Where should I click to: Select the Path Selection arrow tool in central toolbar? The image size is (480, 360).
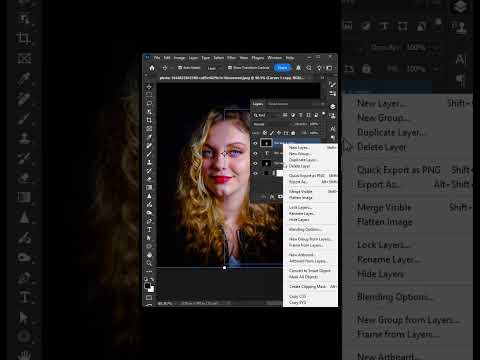[149, 238]
